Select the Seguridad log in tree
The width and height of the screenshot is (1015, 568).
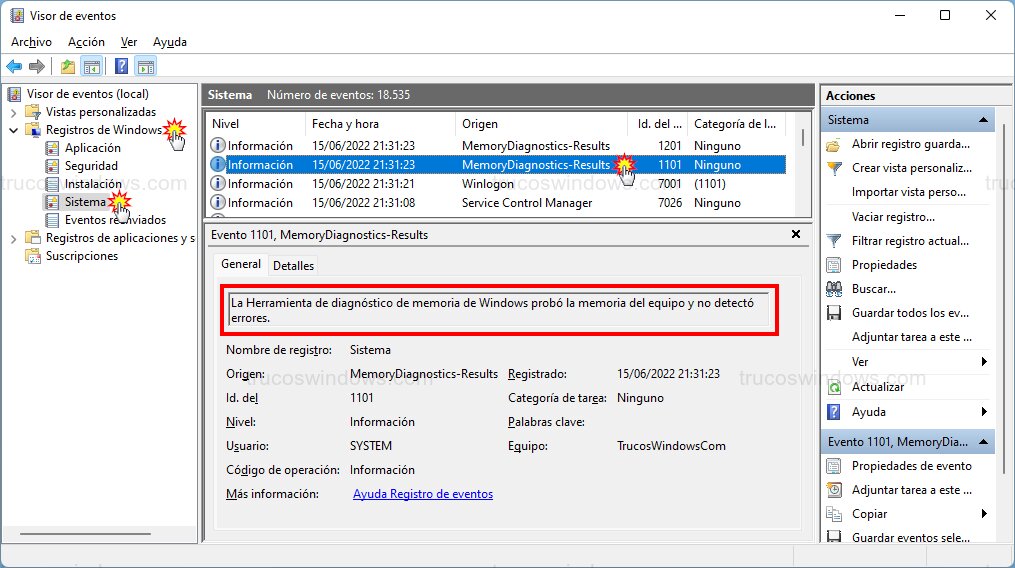91,166
